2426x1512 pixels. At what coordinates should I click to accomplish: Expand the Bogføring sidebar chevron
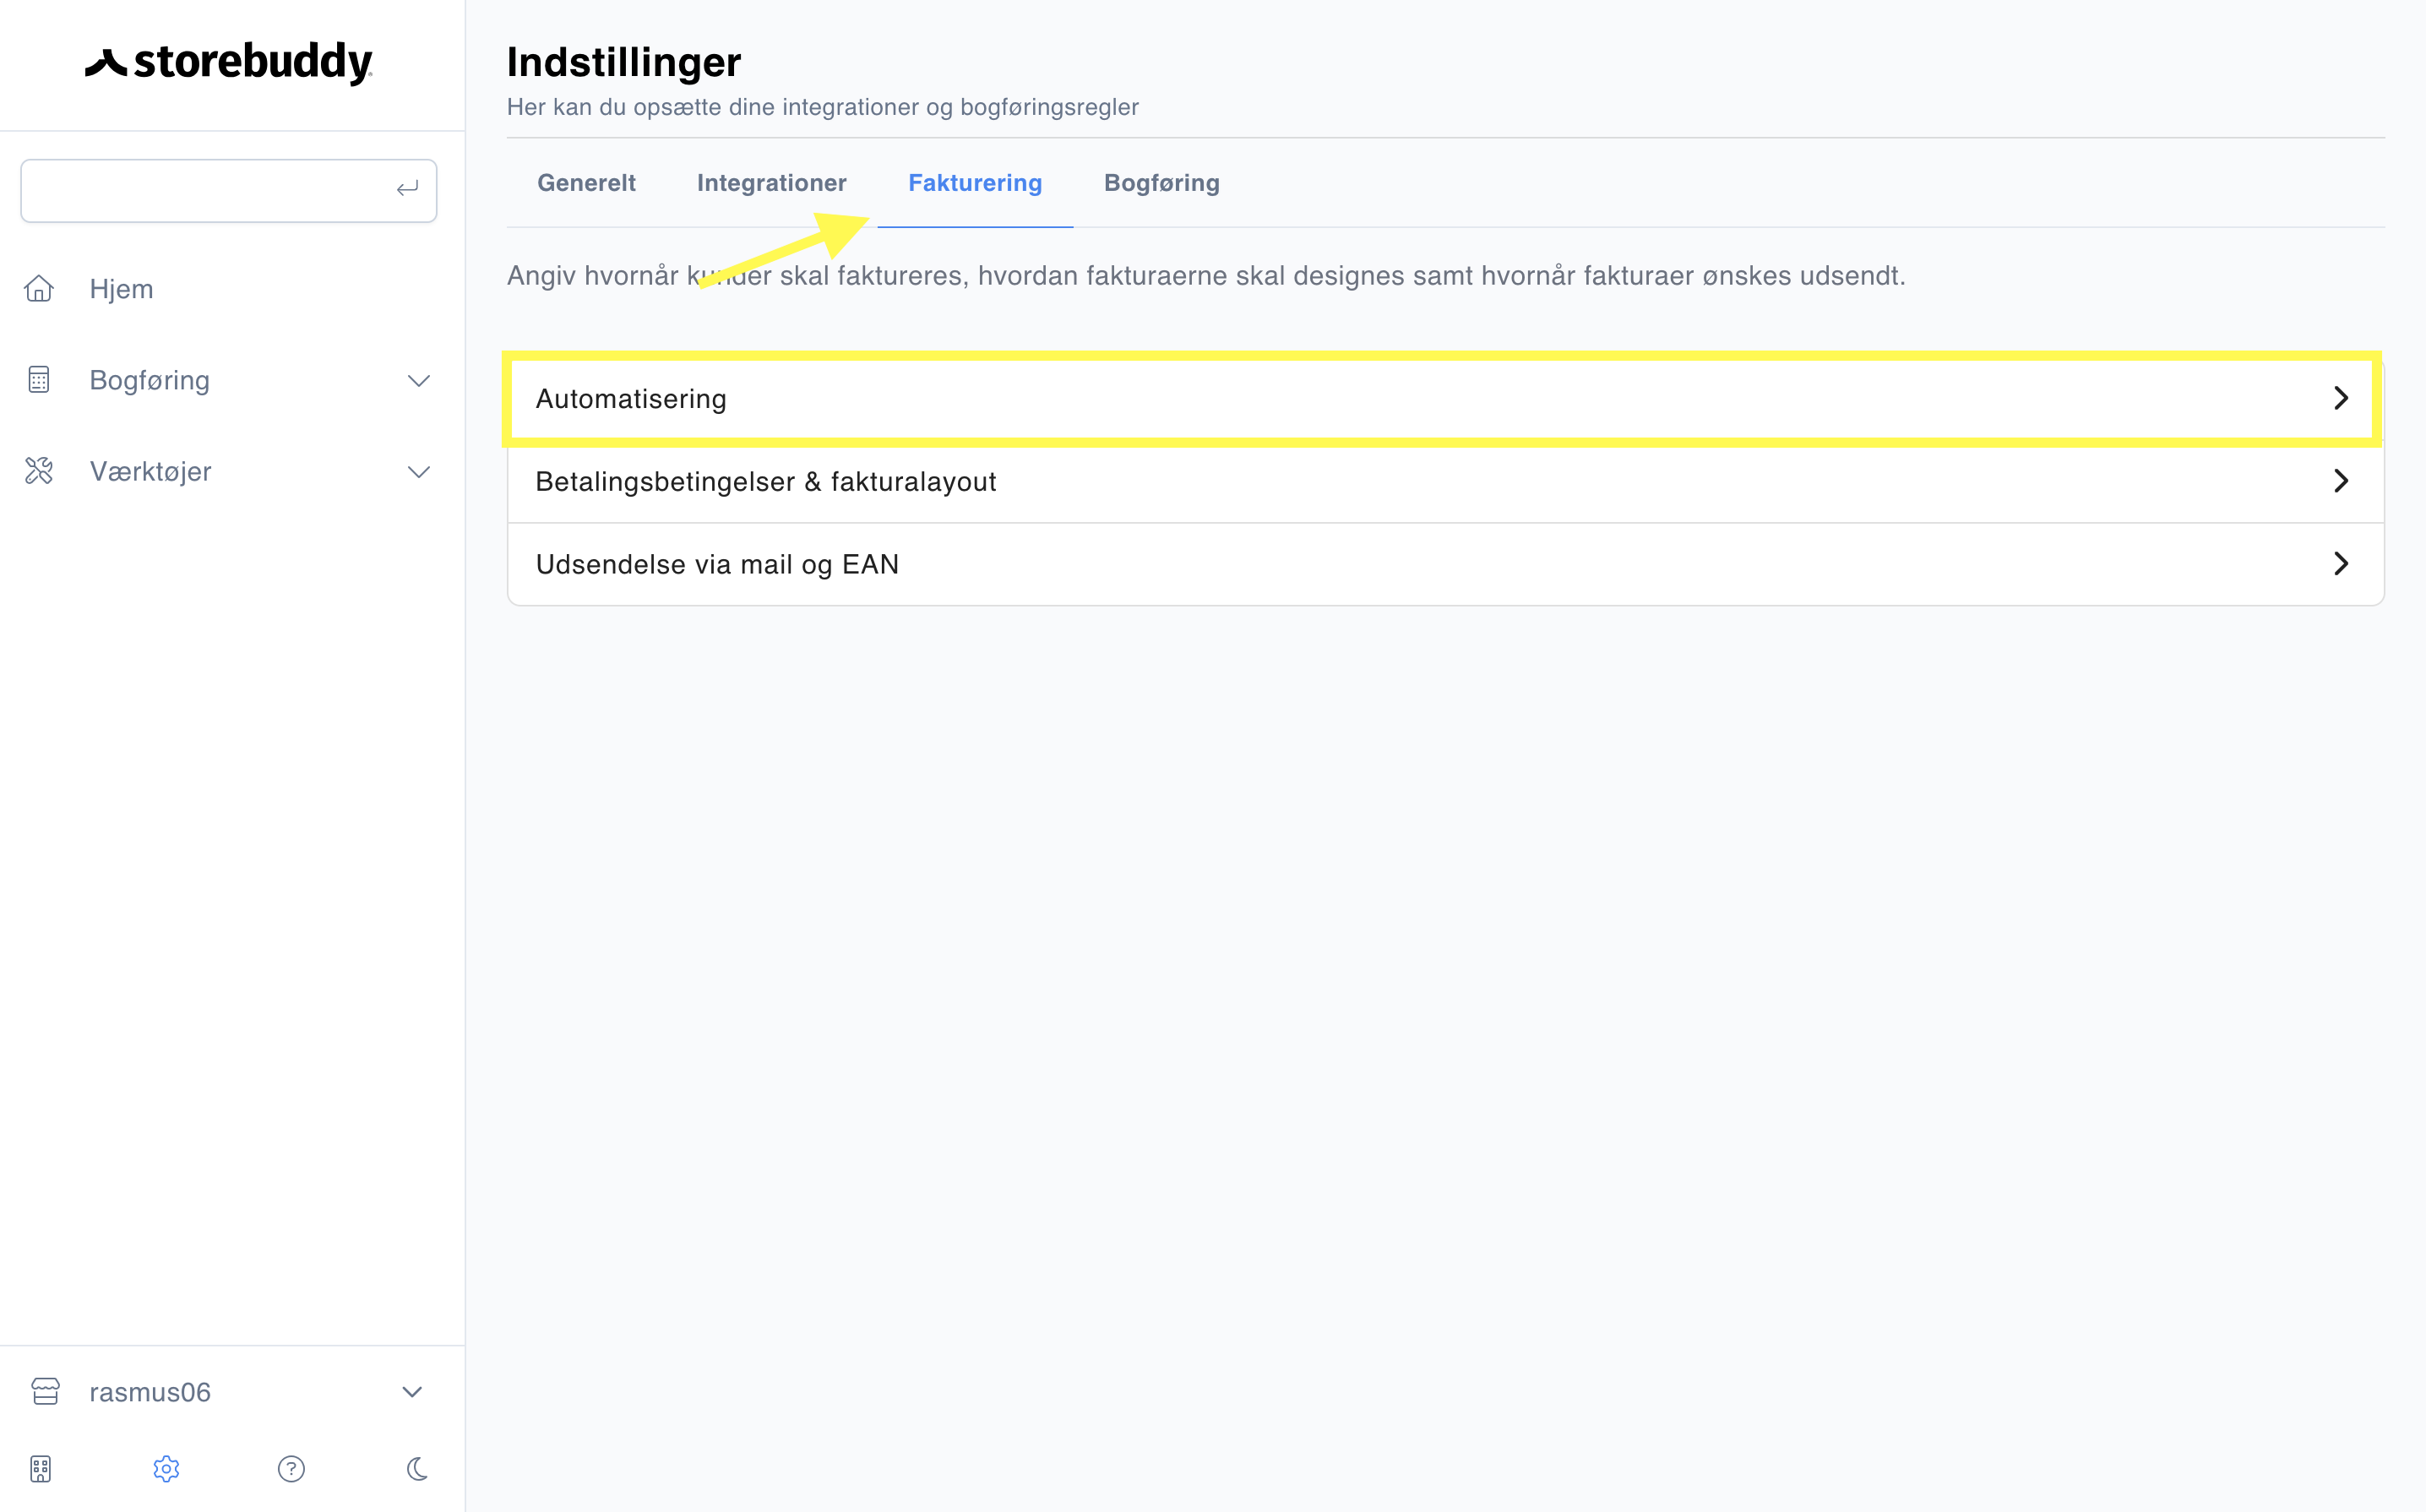coord(419,381)
